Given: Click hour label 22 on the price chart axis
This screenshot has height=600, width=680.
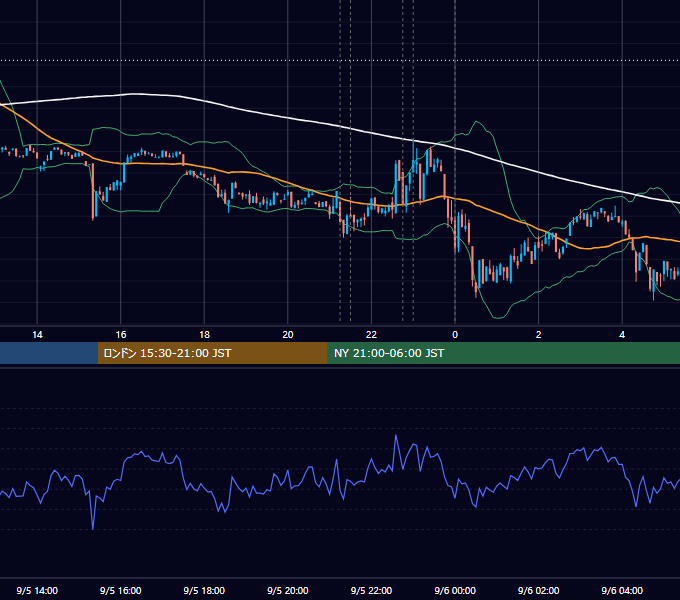Looking at the screenshot, I should (371, 335).
